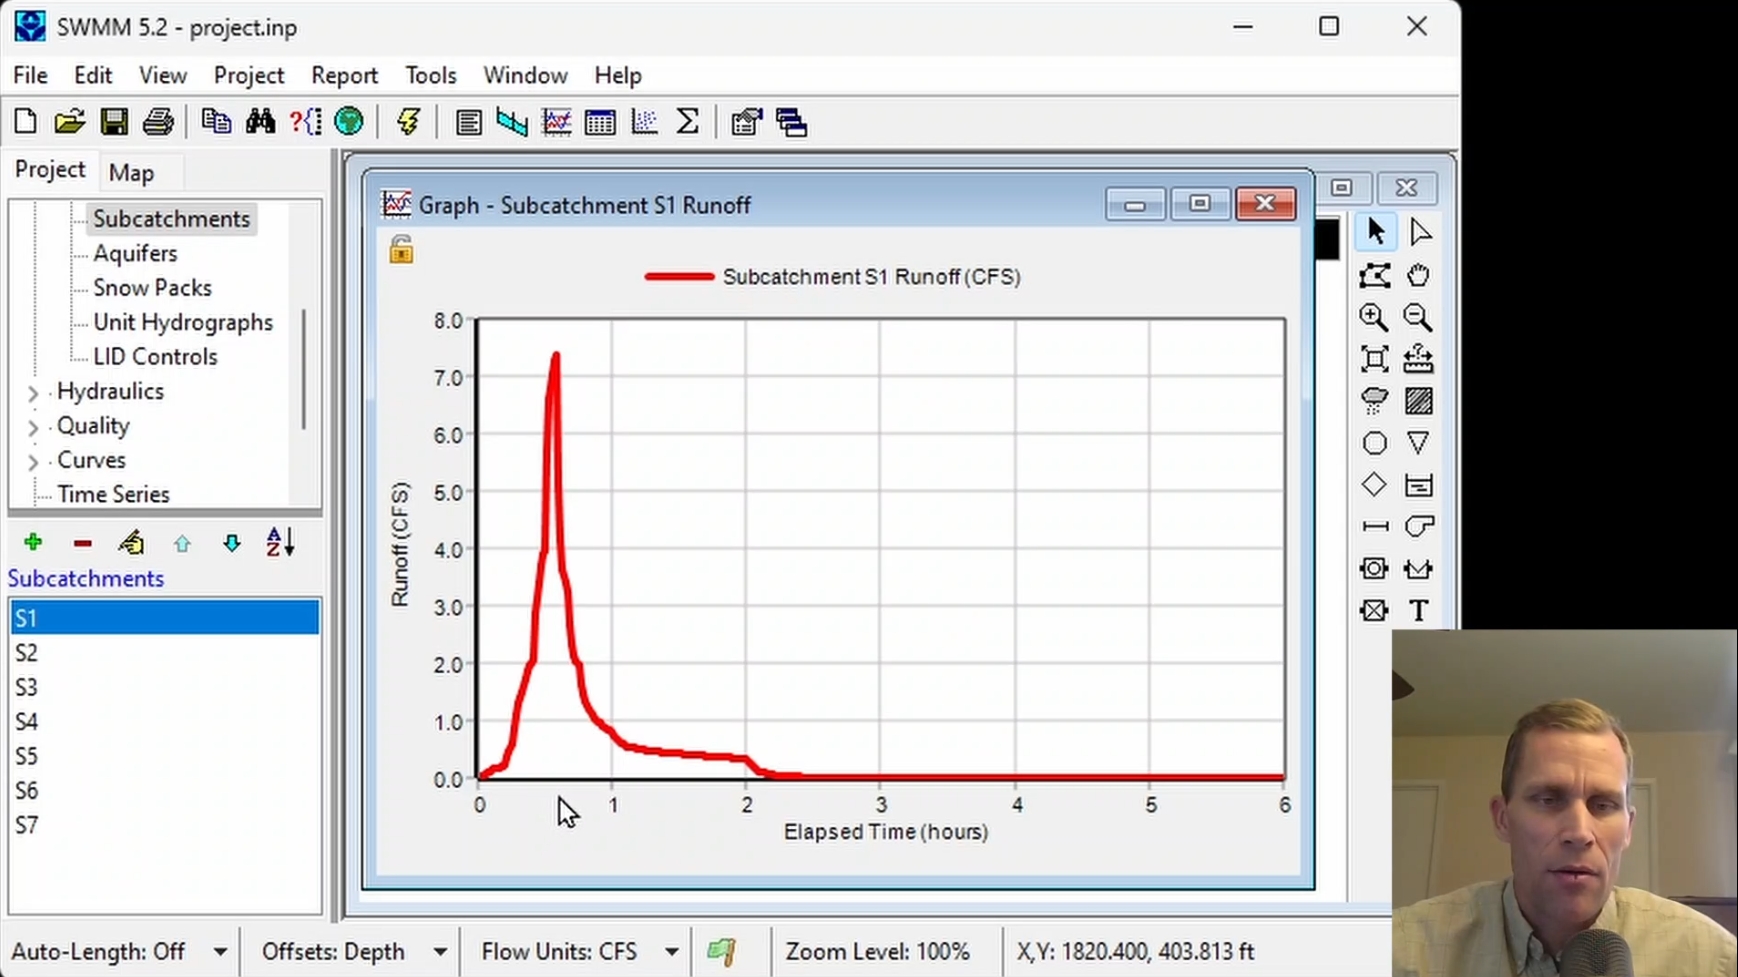Open the Report menu
1738x977 pixels.
point(344,76)
